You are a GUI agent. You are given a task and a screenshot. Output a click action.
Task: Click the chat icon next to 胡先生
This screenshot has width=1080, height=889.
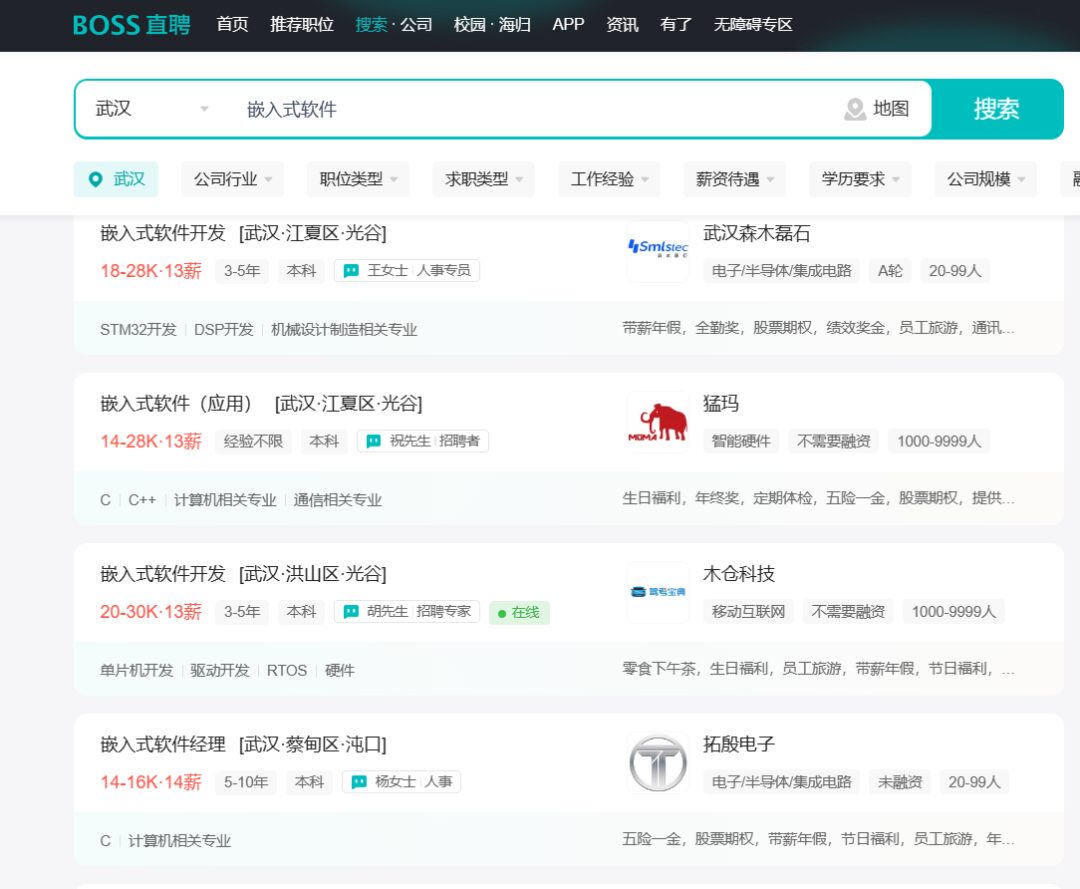click(351, 611)
